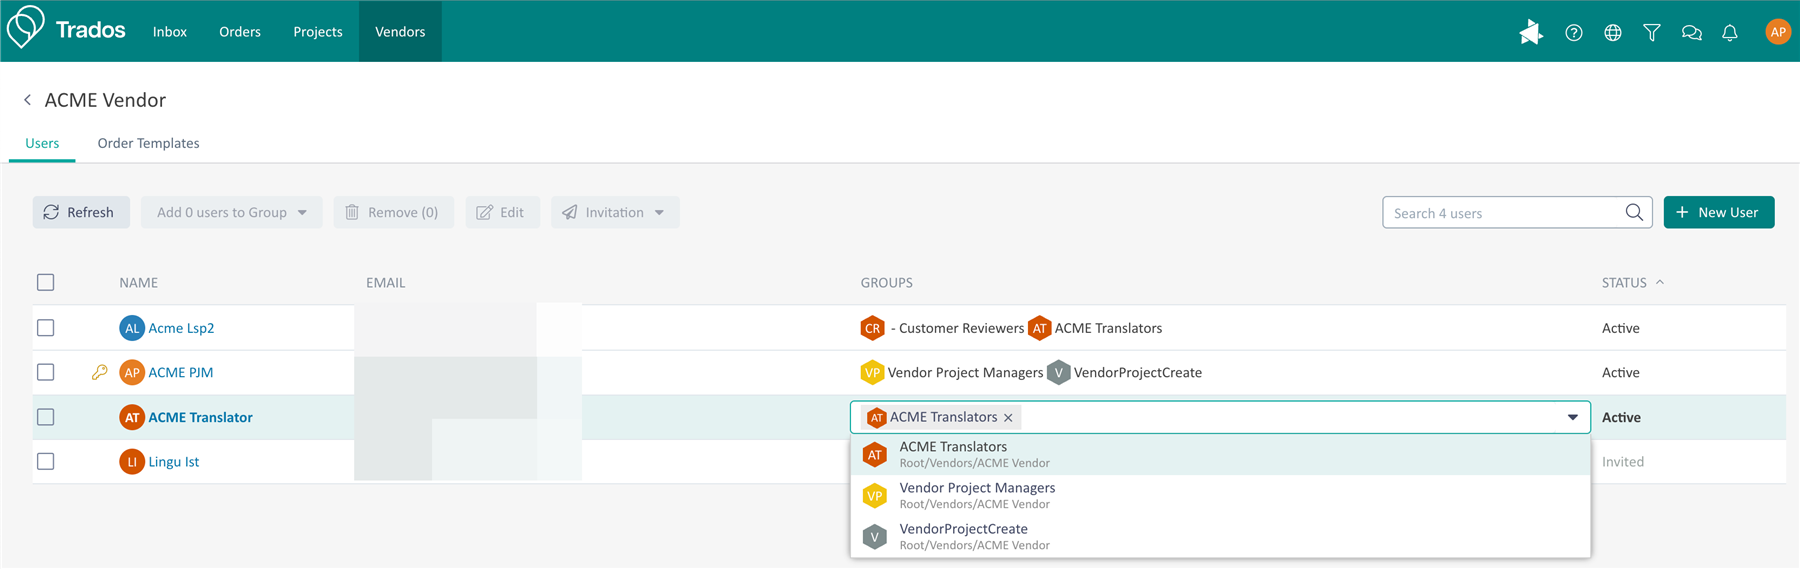Open the Invitation dropdown
1800x569 pixels.
coord(615,212)
